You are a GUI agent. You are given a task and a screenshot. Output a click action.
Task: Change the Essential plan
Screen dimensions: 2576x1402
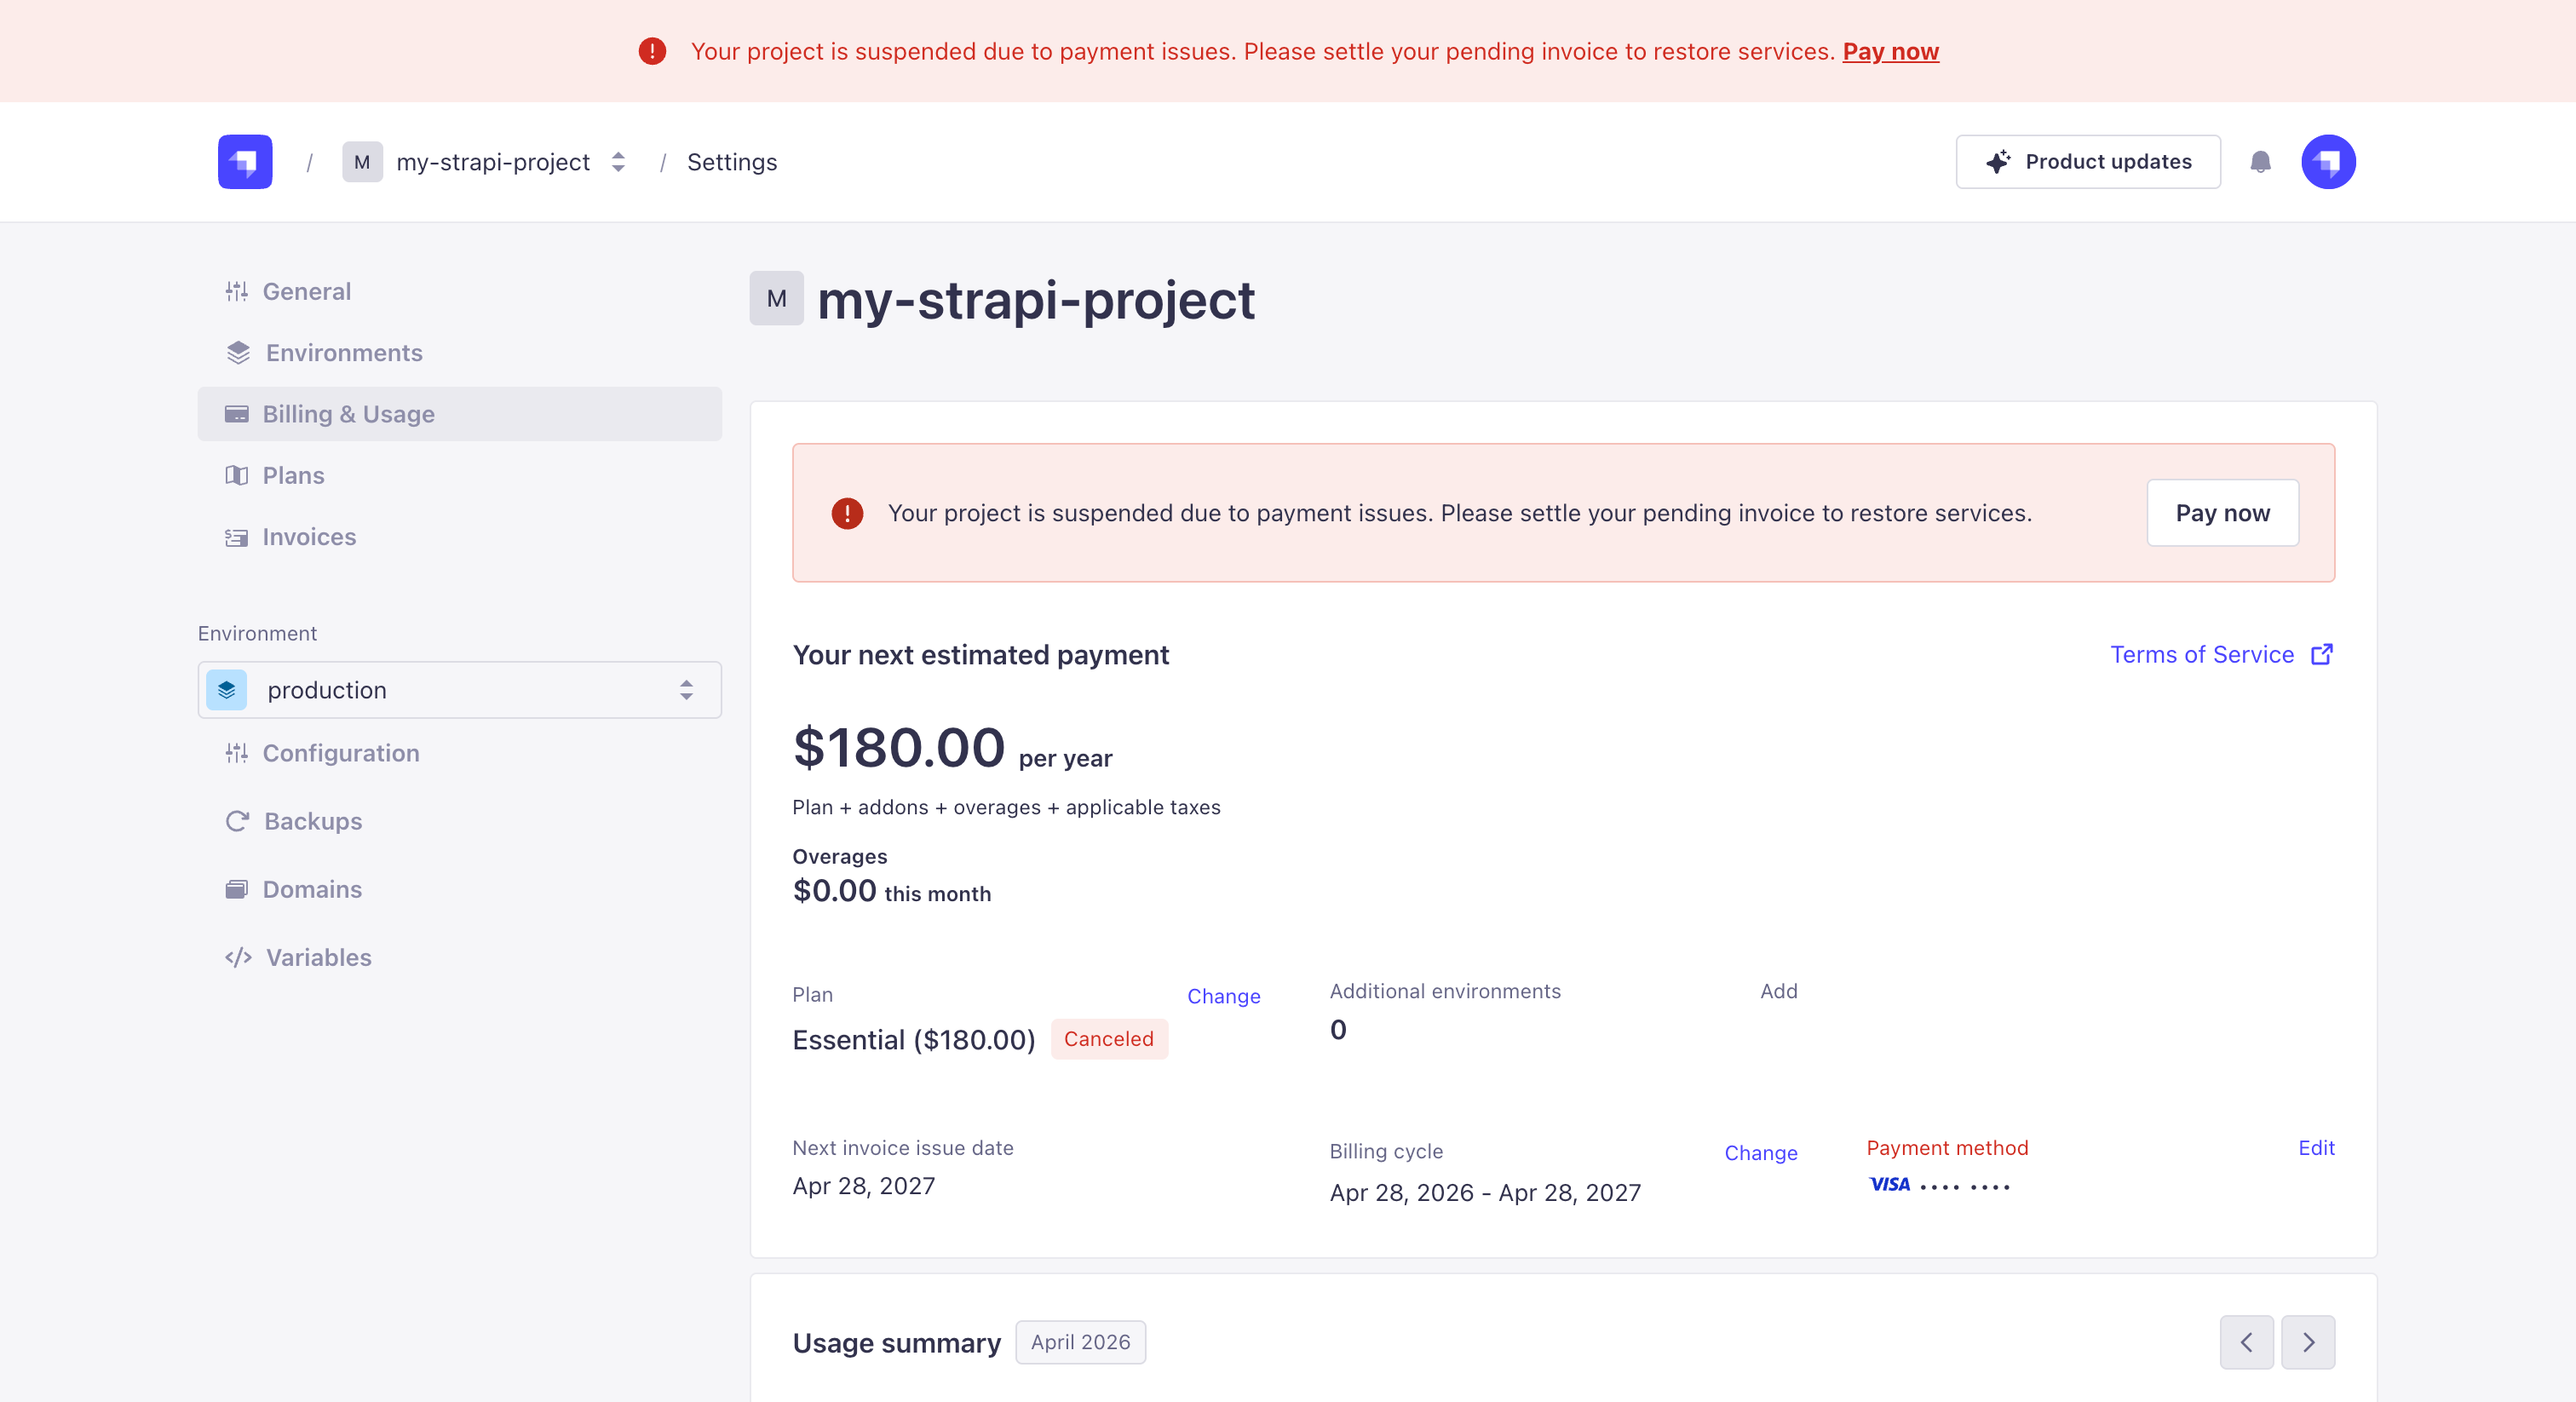pos(1223,996)
